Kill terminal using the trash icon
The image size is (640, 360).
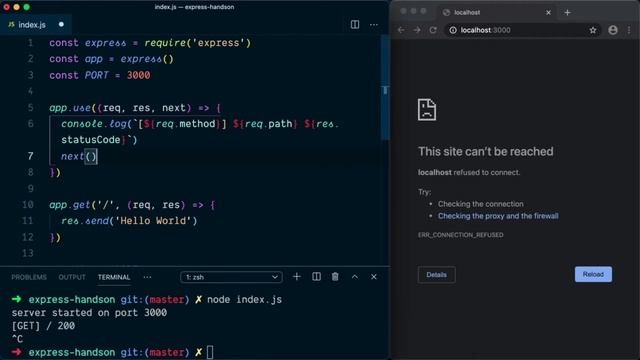(335, 277)
